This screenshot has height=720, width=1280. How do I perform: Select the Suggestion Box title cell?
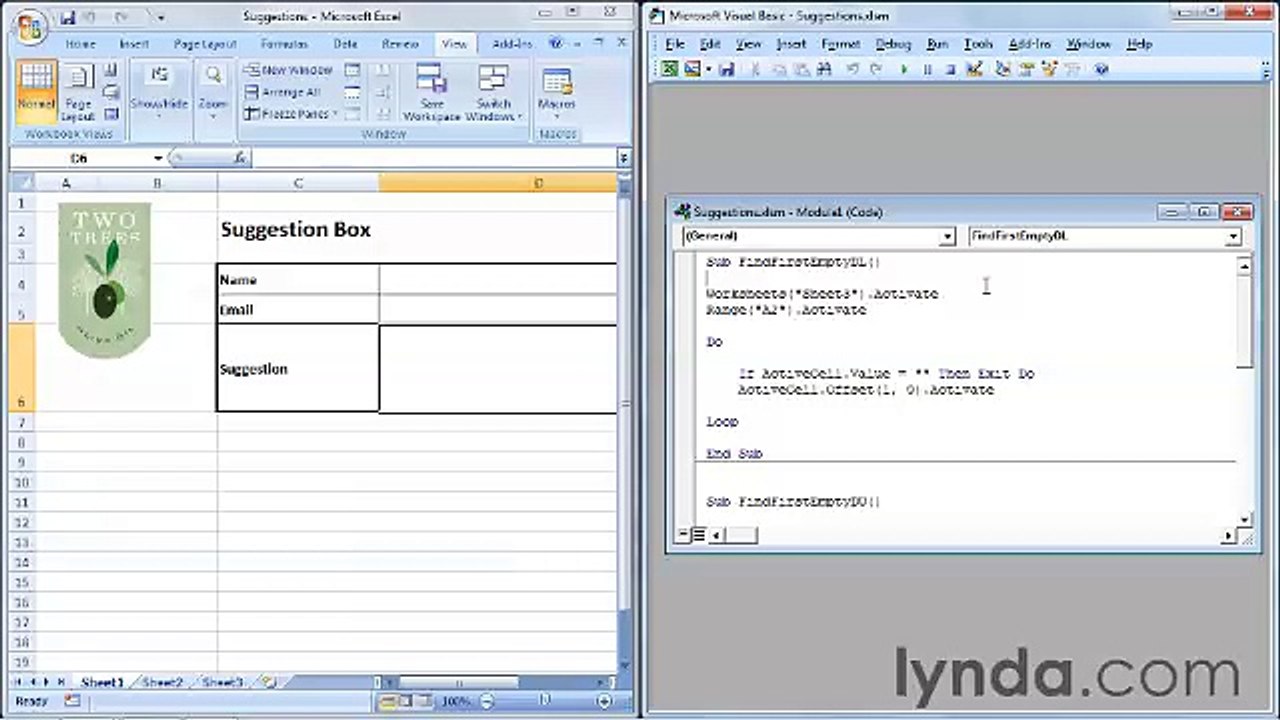(298, 229)
